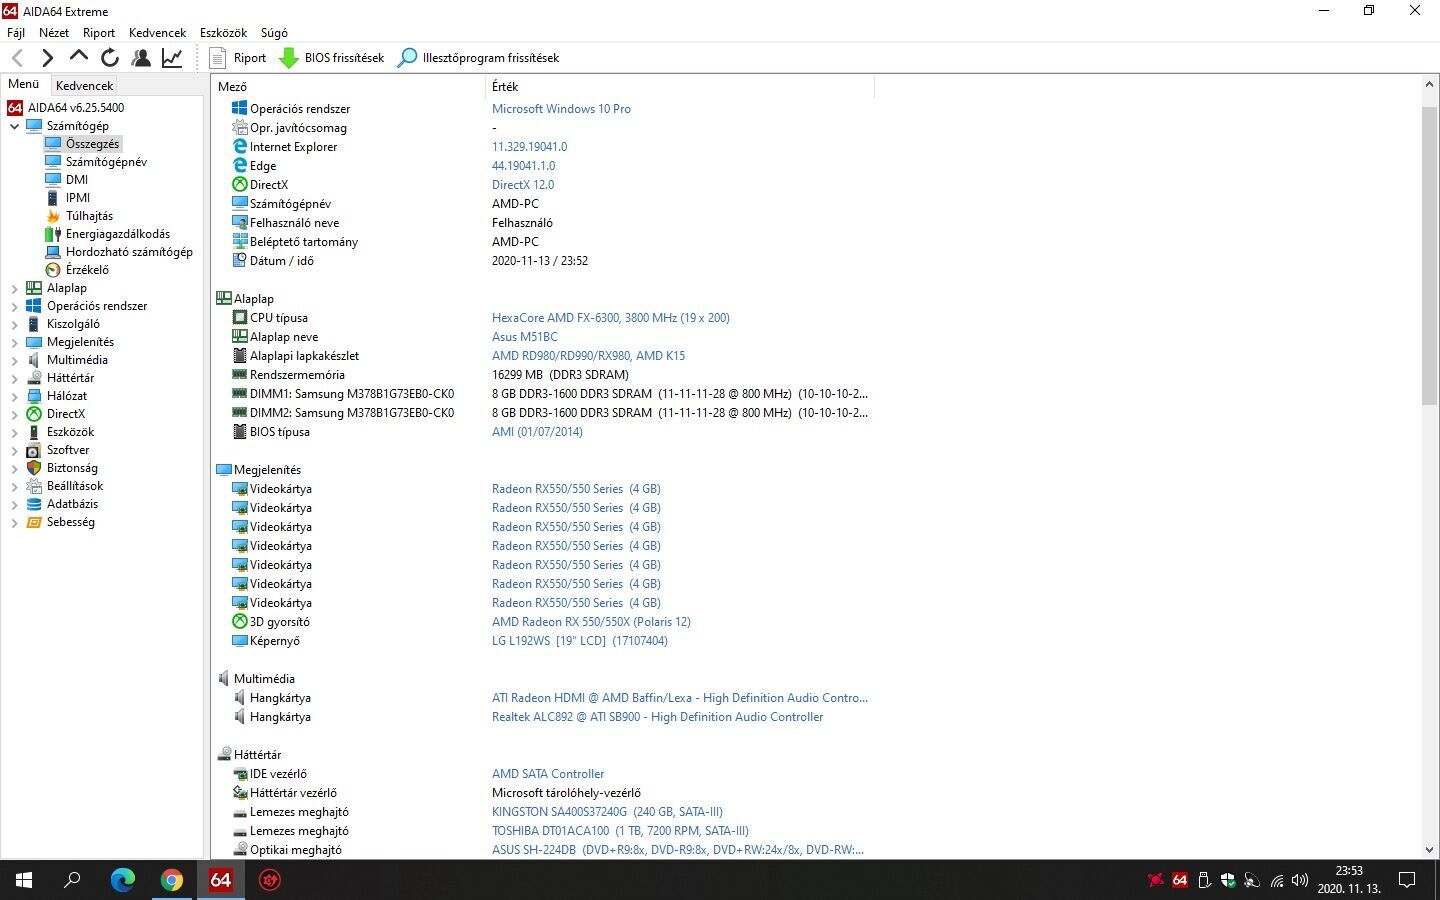Switch to the Menü tab
The width and height of the screenshot is (1440, 900).
pos(24,85)
